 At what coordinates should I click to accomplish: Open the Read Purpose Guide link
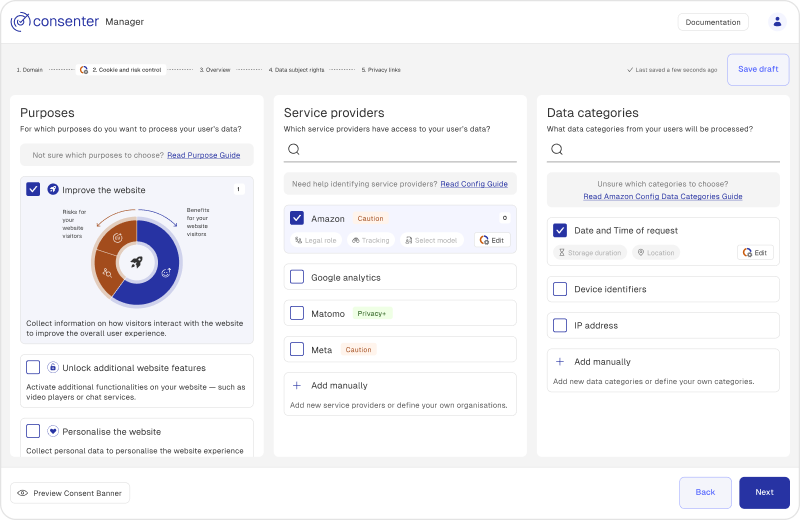coord(204,155)
